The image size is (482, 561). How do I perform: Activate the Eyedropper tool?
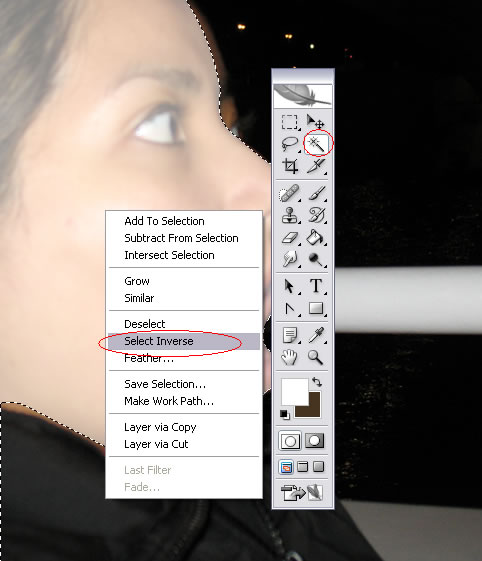coord(316,335)
